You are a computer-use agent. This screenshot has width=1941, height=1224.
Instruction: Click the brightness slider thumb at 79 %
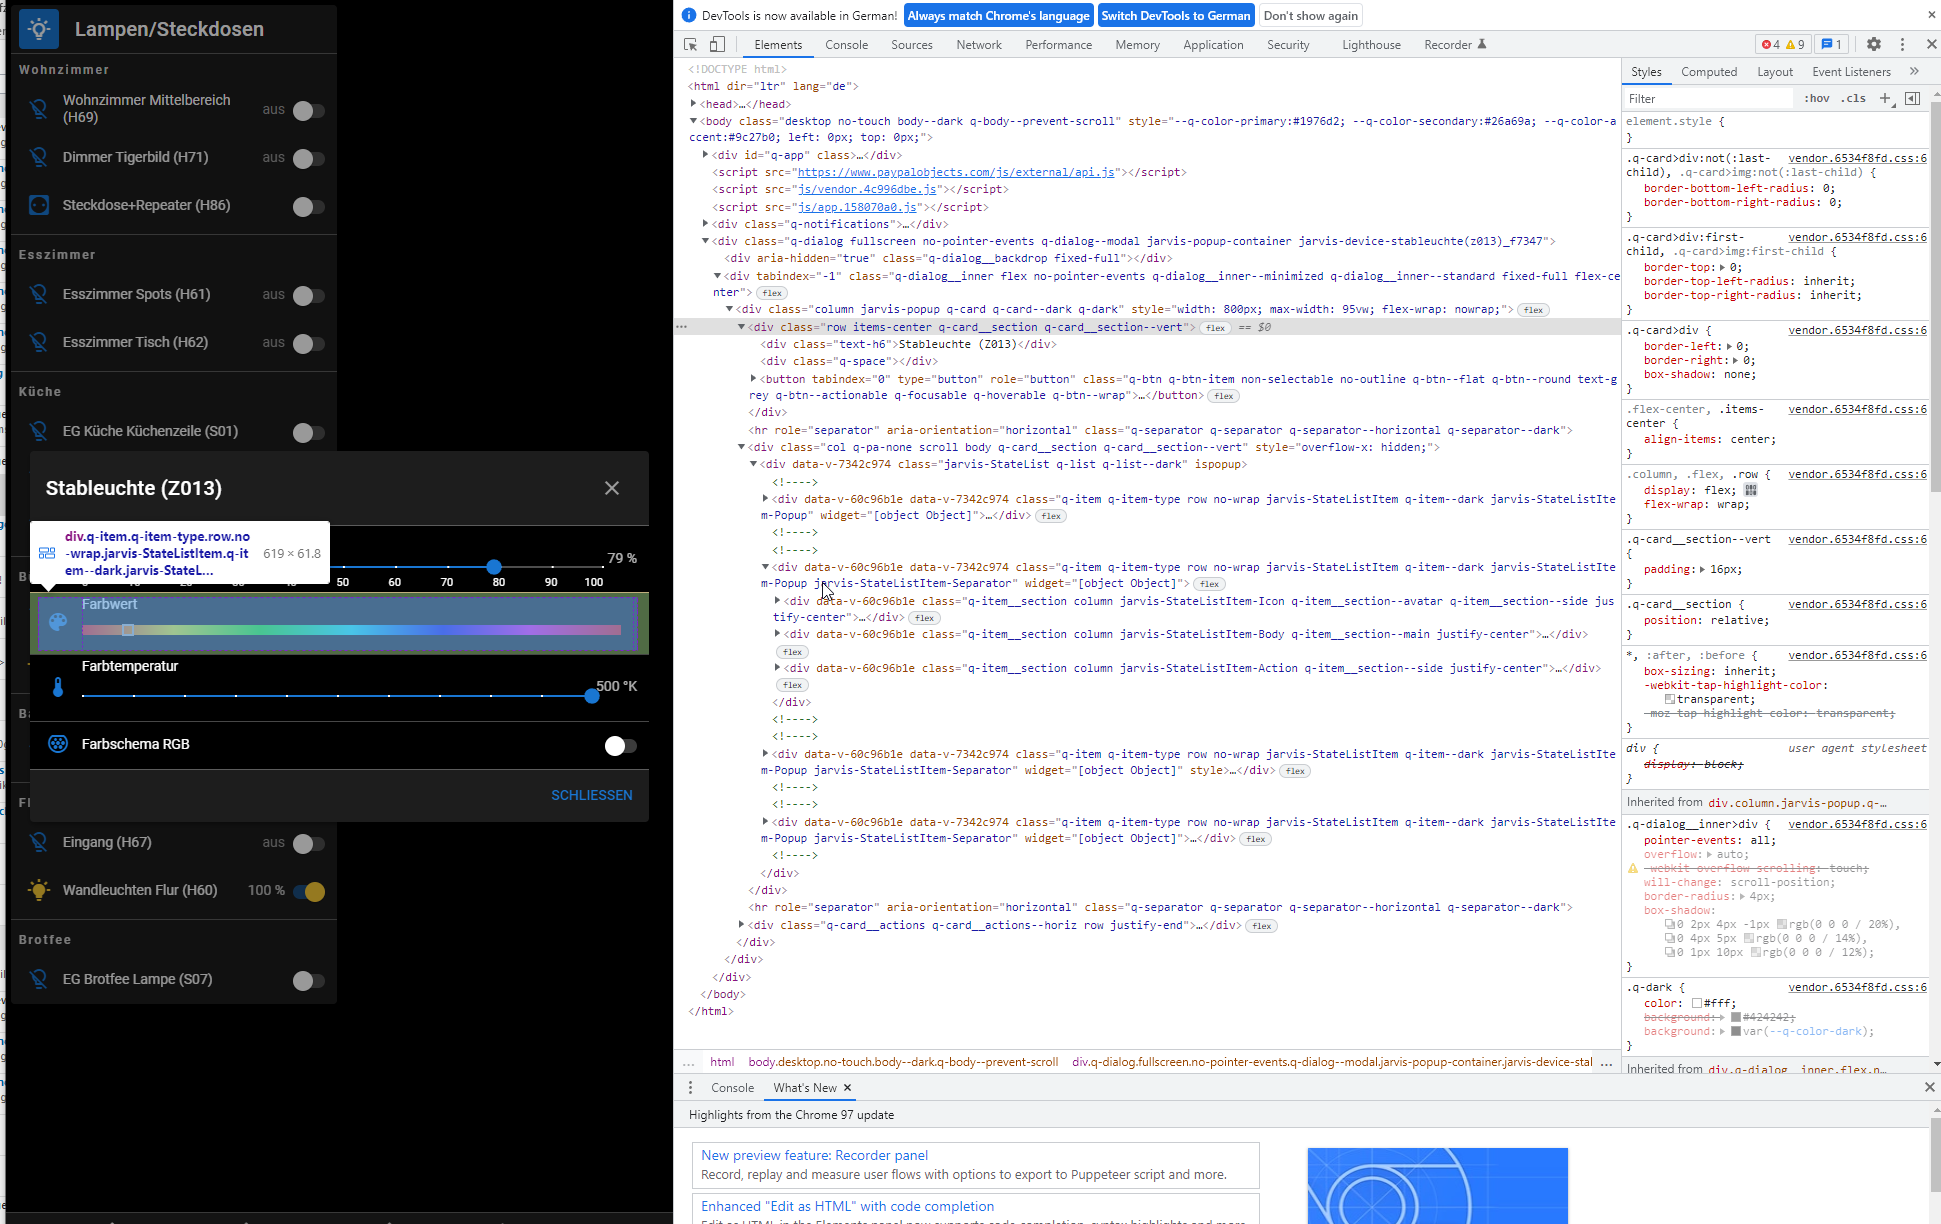[494, 567]
